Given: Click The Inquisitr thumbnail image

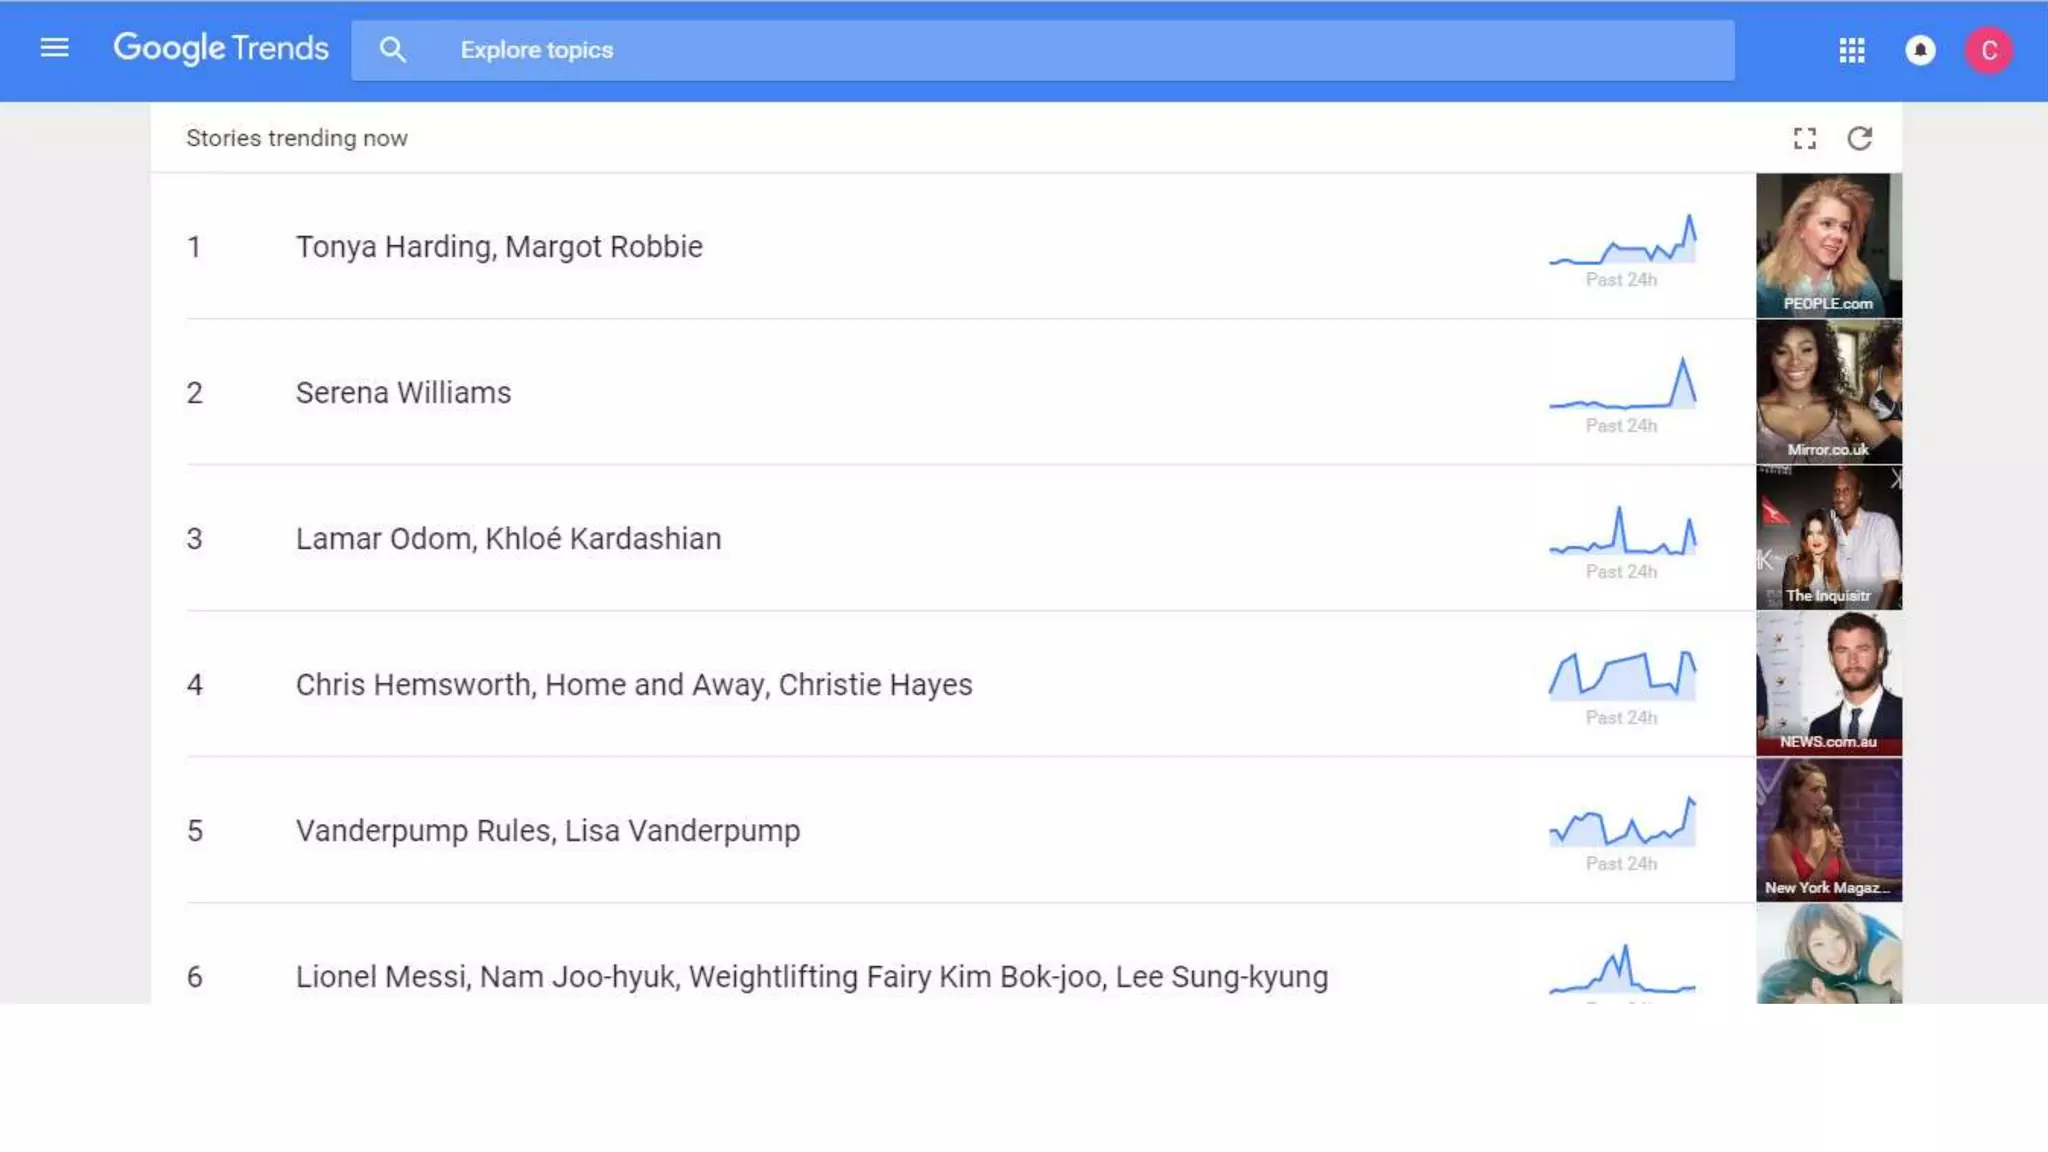Looking at the screenshot, I should pyautogui.click(x=1828, y=537).
